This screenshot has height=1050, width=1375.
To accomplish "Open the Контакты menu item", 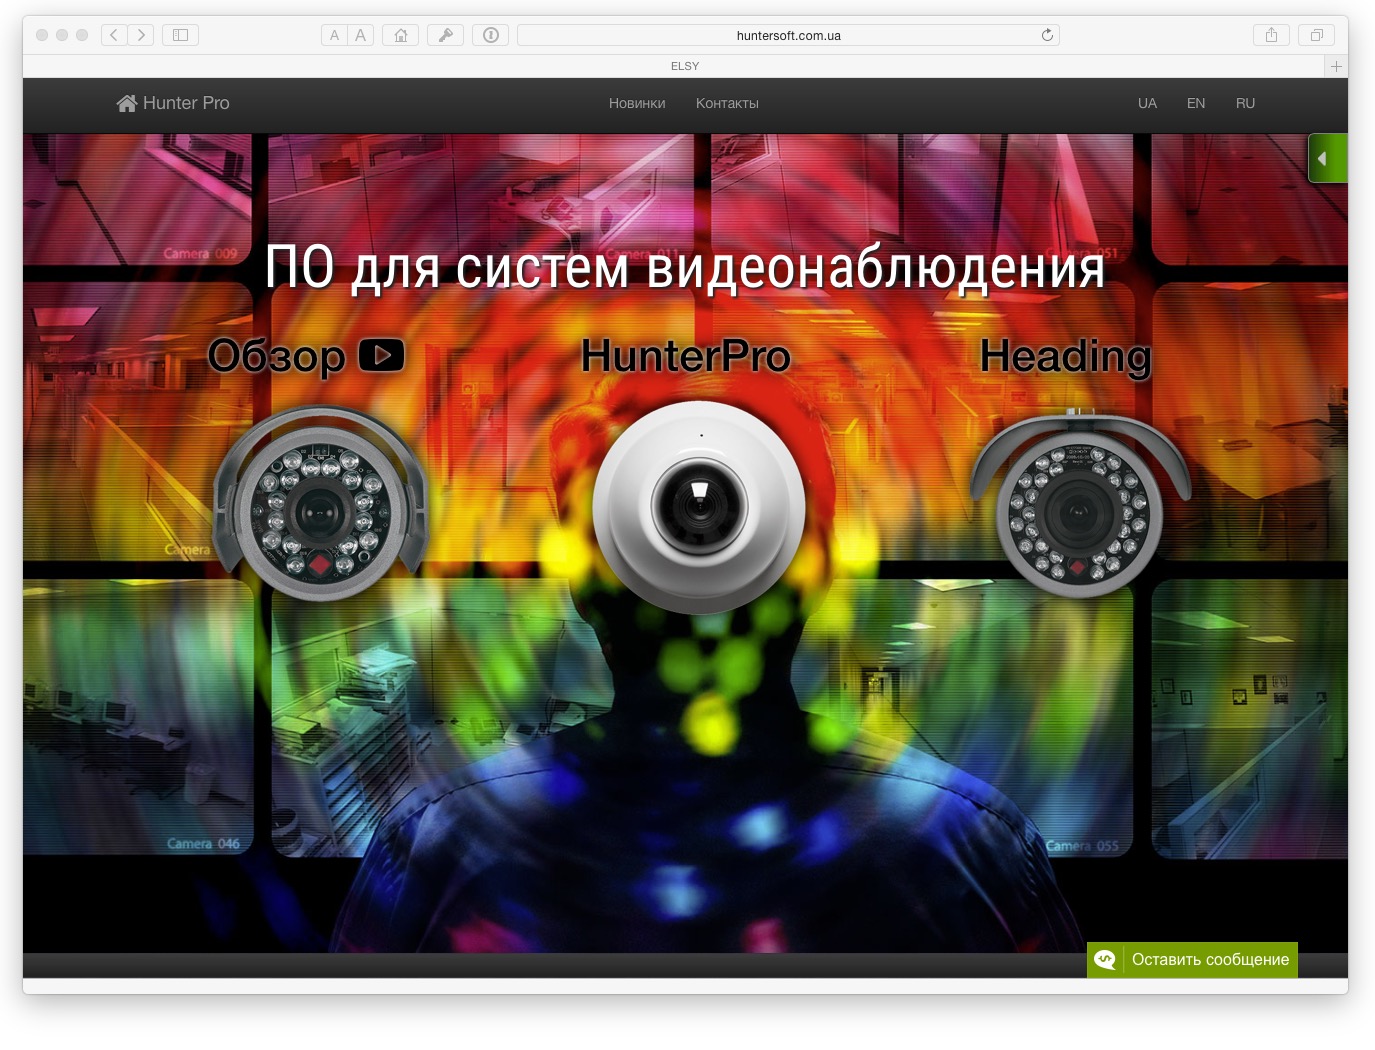I will [727, 103].
